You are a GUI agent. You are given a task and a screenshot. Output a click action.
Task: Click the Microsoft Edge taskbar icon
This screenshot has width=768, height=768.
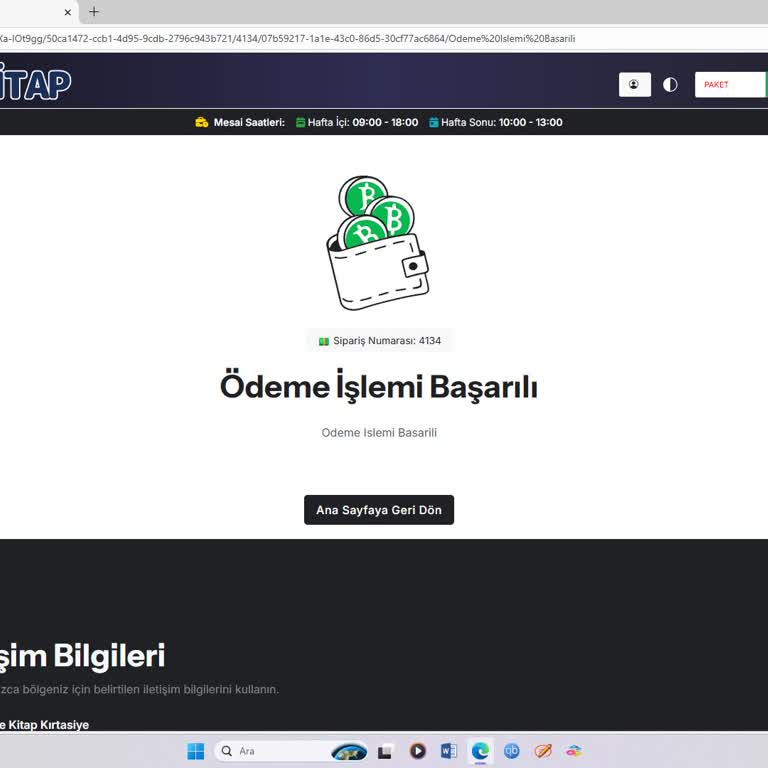pyautogui.click(x=480, y=751)
